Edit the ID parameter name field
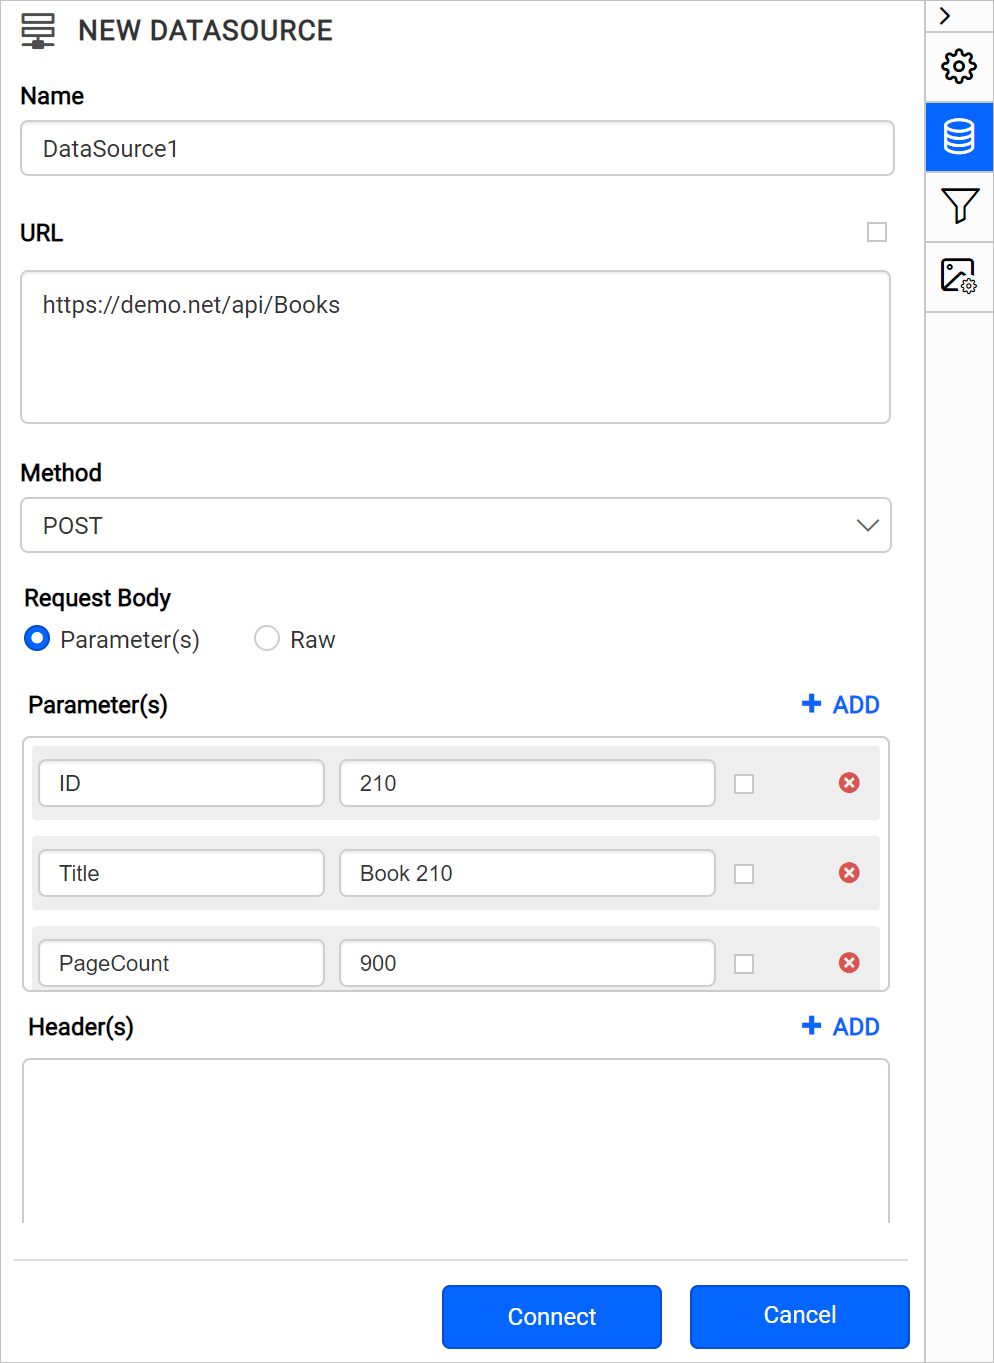The width and height of the screenshot is (994, 1363). (181, 783)
